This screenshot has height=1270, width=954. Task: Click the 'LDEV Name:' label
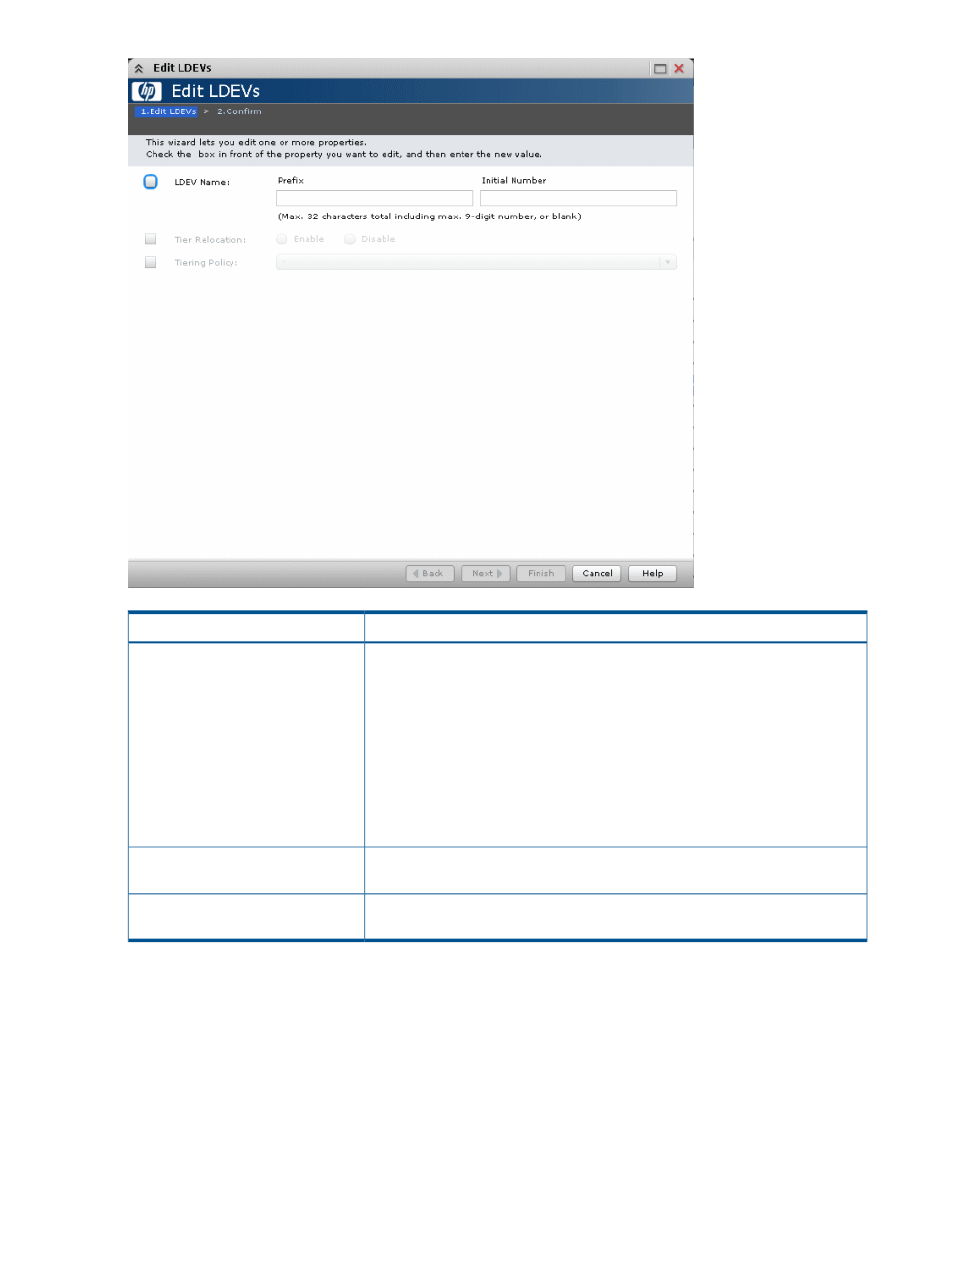click(202, 182)
